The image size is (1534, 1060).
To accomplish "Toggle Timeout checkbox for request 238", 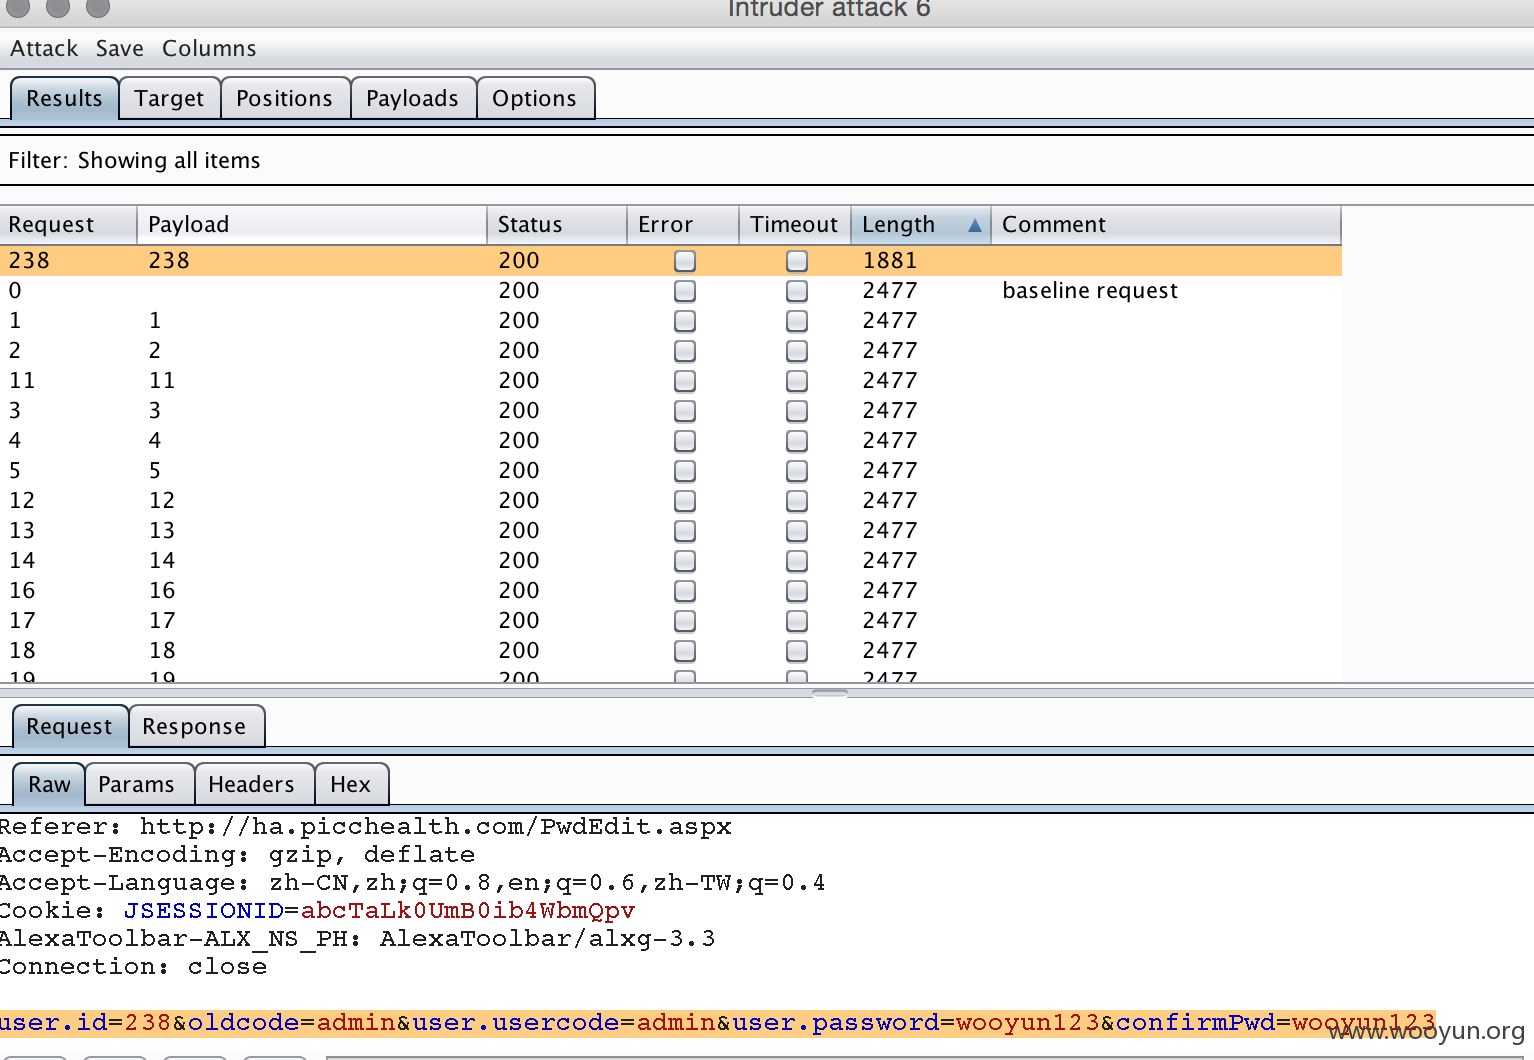I will tap(797, 260).
